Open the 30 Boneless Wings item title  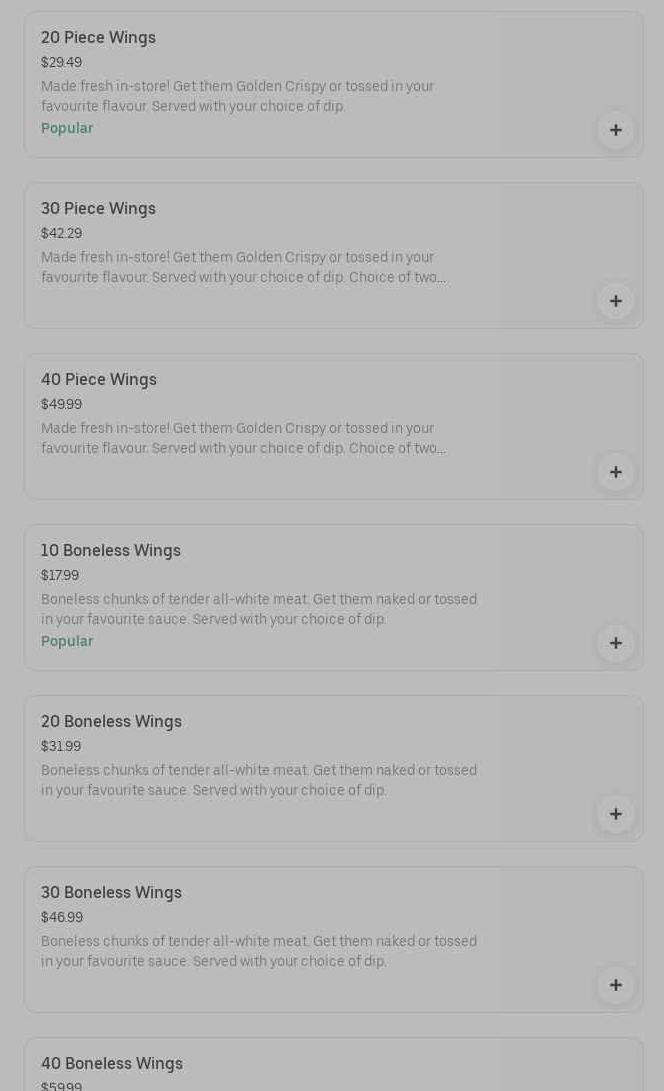(111, 893)
